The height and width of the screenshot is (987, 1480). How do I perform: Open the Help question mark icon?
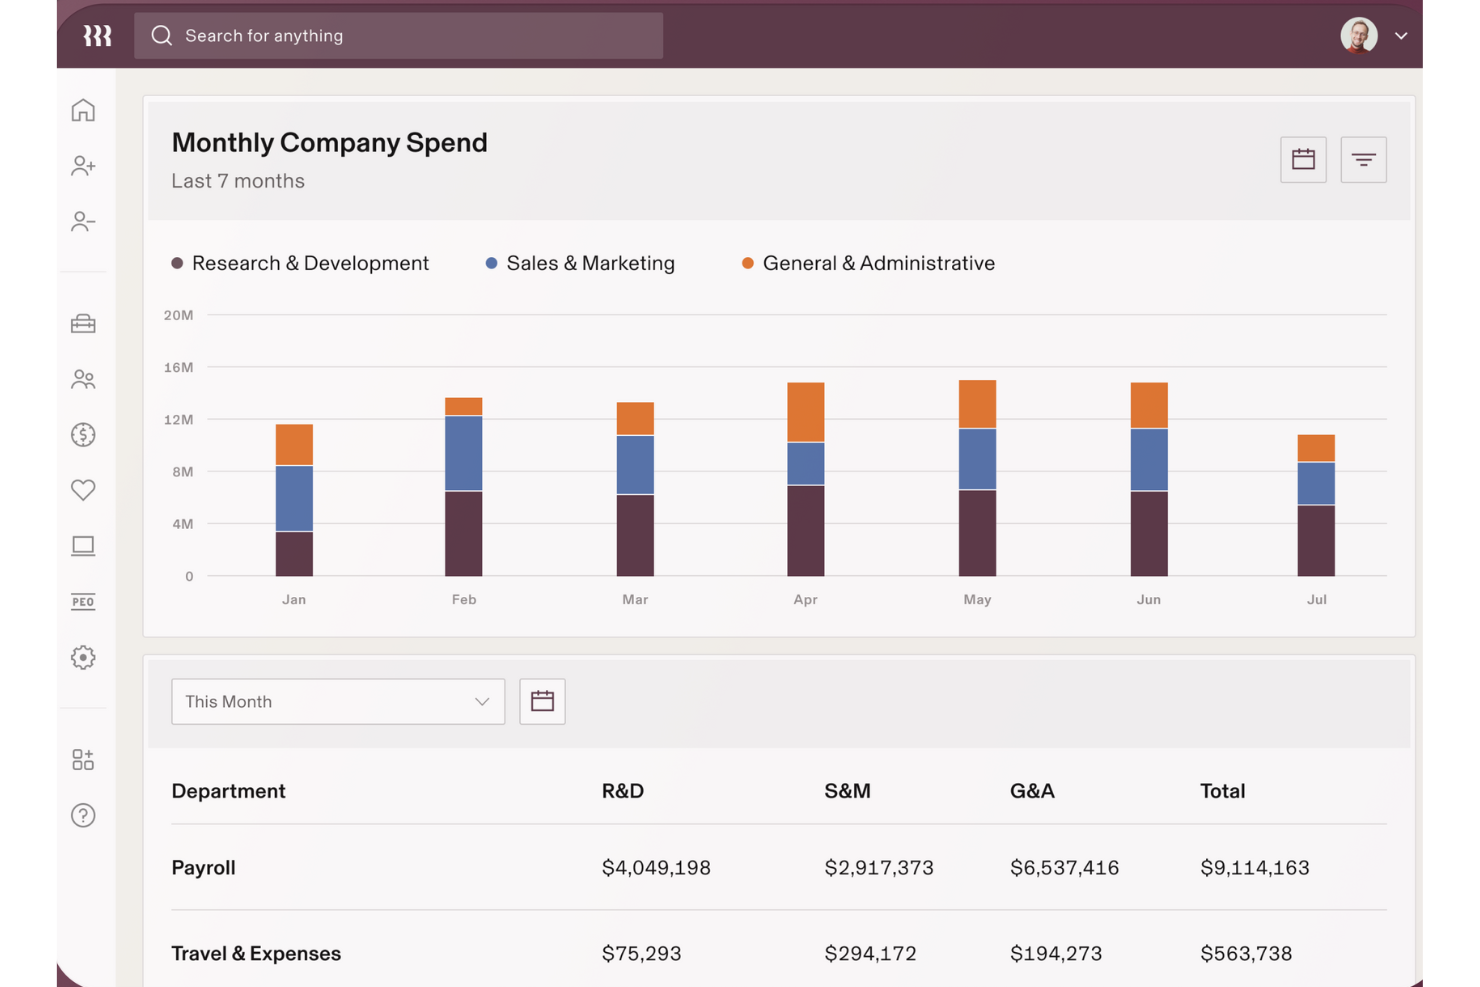(83, 816)
